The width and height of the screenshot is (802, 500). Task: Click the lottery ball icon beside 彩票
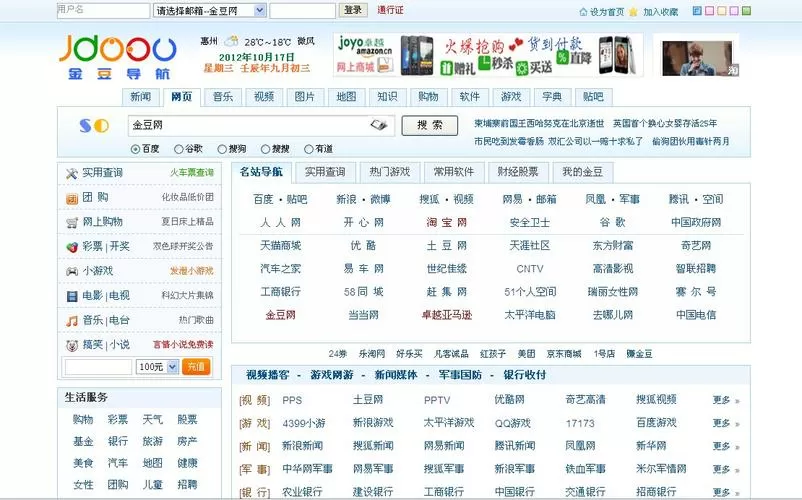pyautogui.click(x=72, y=247)
